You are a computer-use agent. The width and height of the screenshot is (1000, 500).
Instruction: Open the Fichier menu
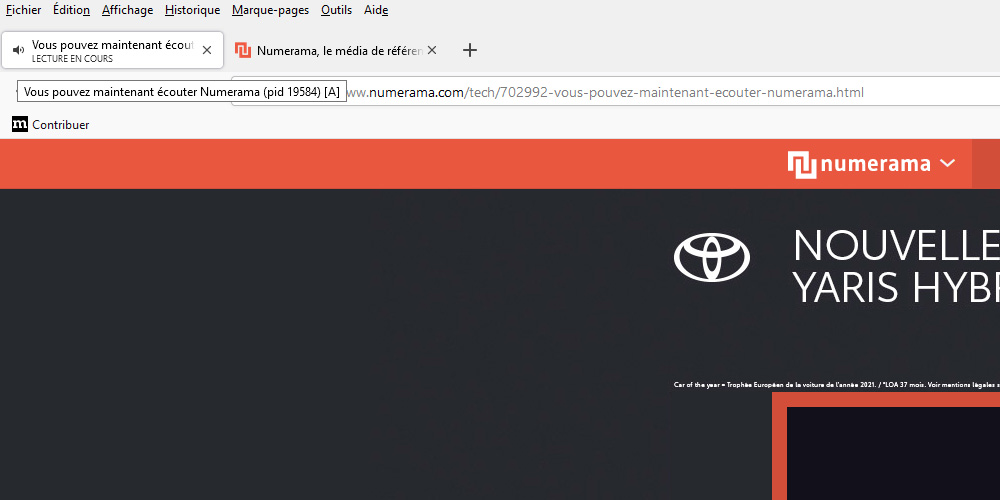[24, 10]
